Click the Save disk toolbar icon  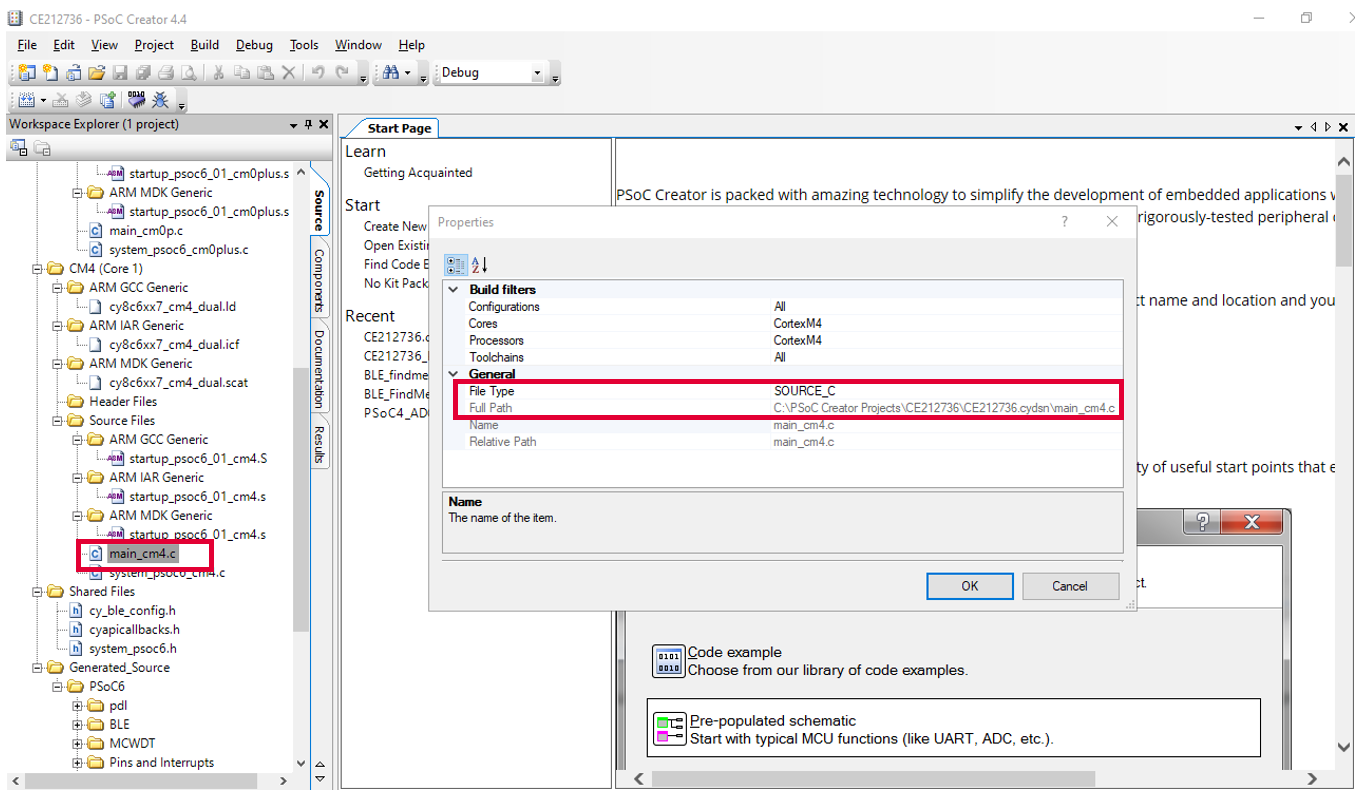(119, 72)
